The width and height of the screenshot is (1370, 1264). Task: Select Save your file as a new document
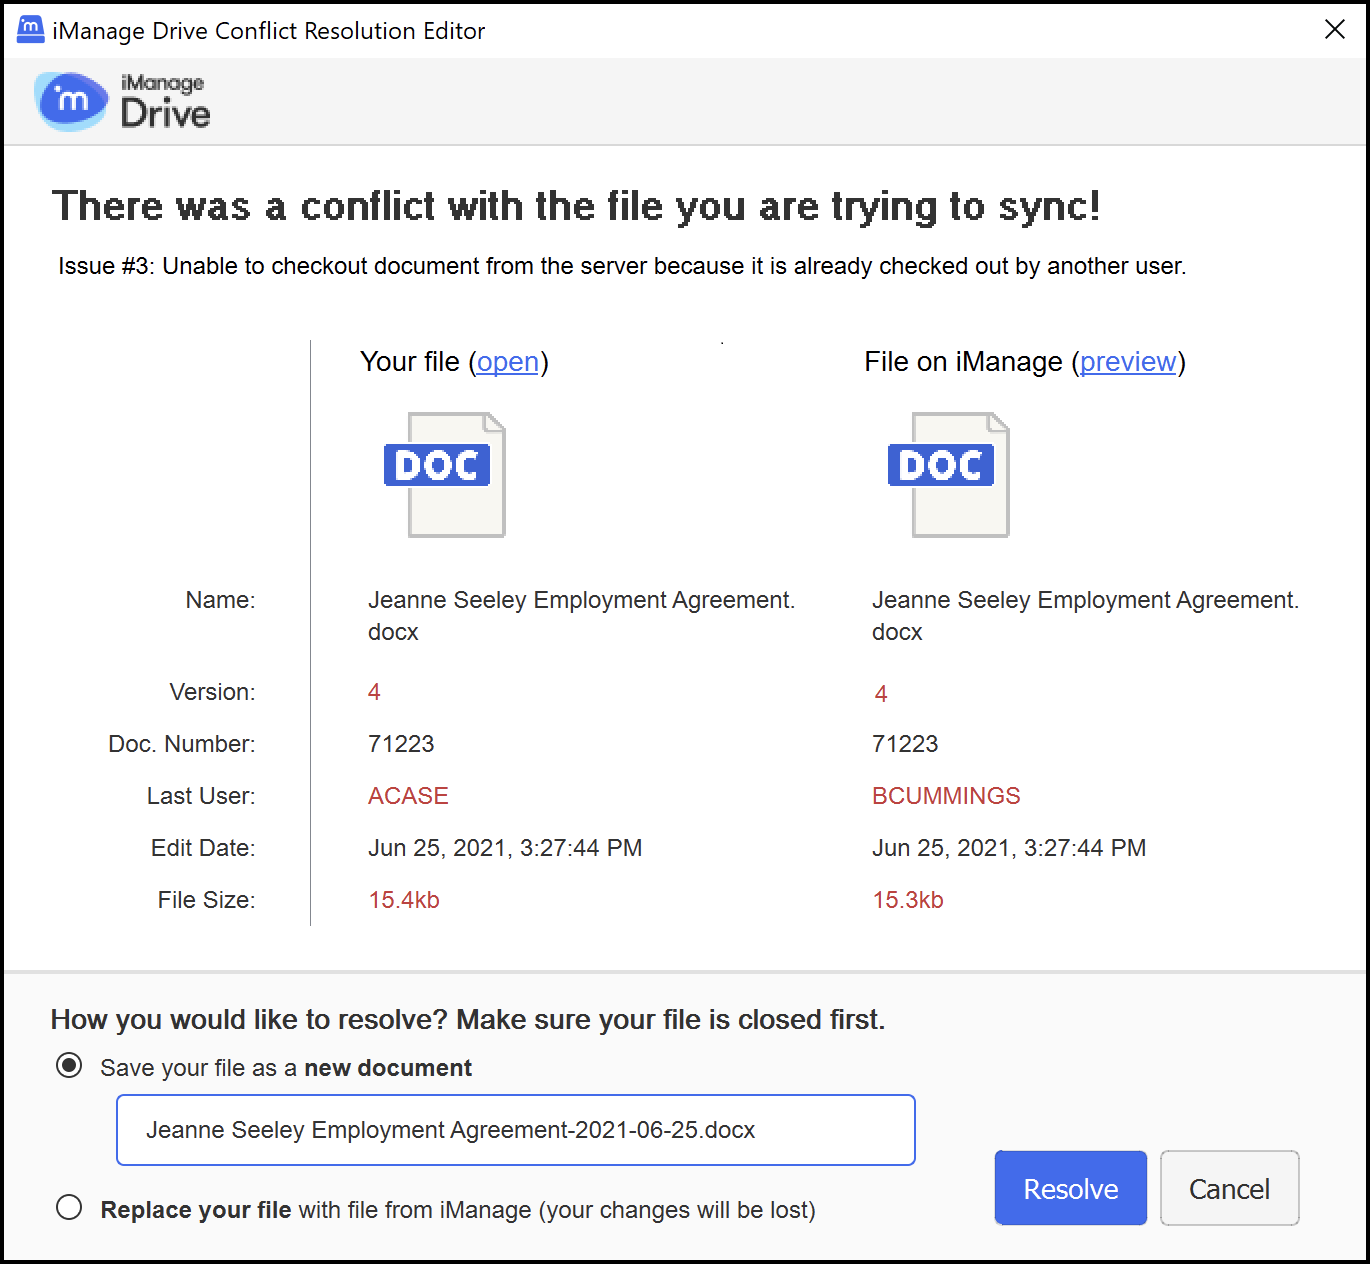pos(69,1066)
